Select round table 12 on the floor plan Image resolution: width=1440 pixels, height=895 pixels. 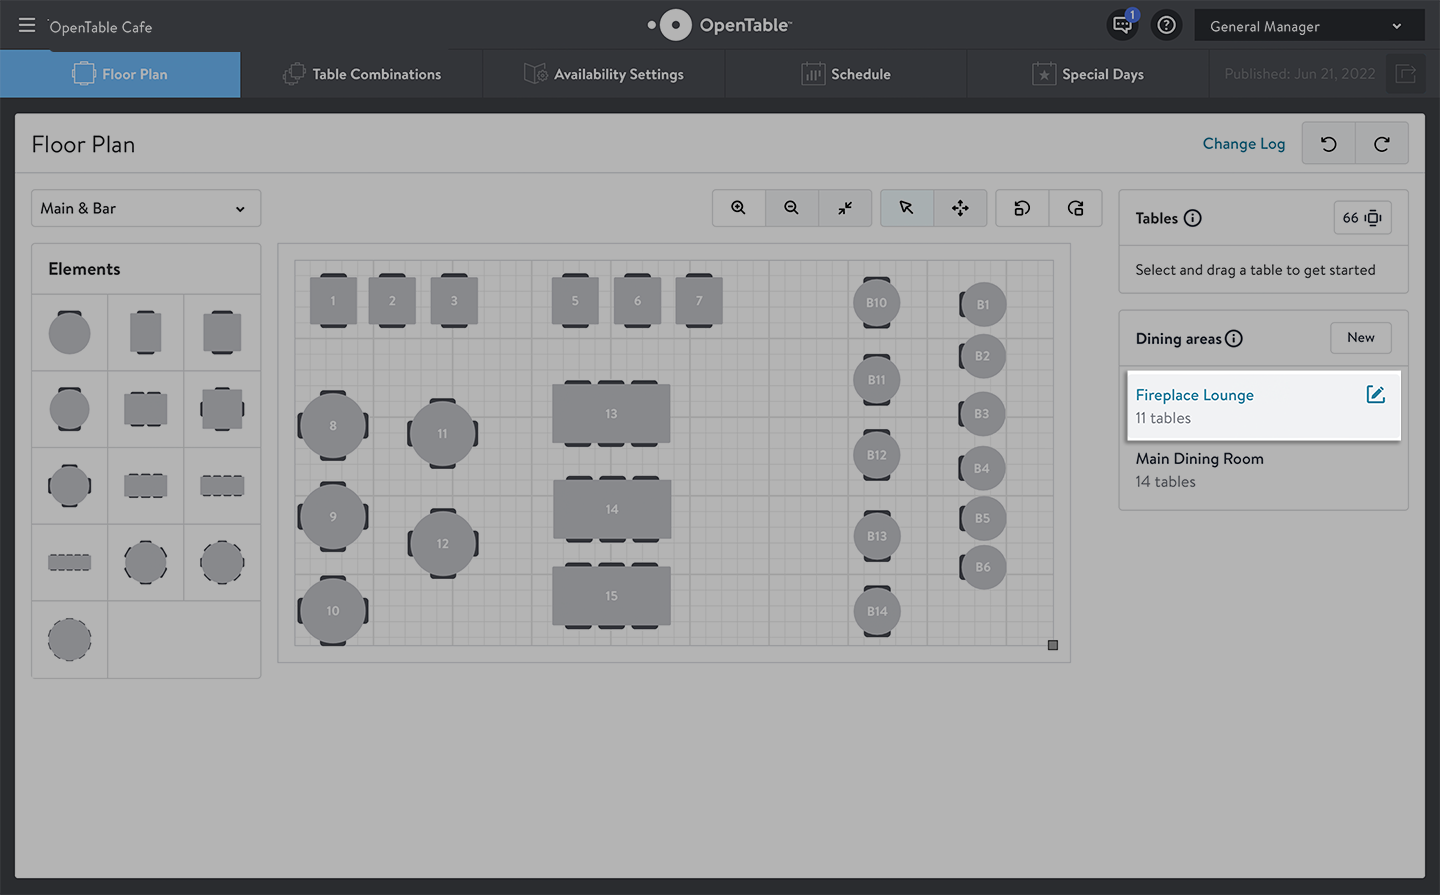[443, 543]
